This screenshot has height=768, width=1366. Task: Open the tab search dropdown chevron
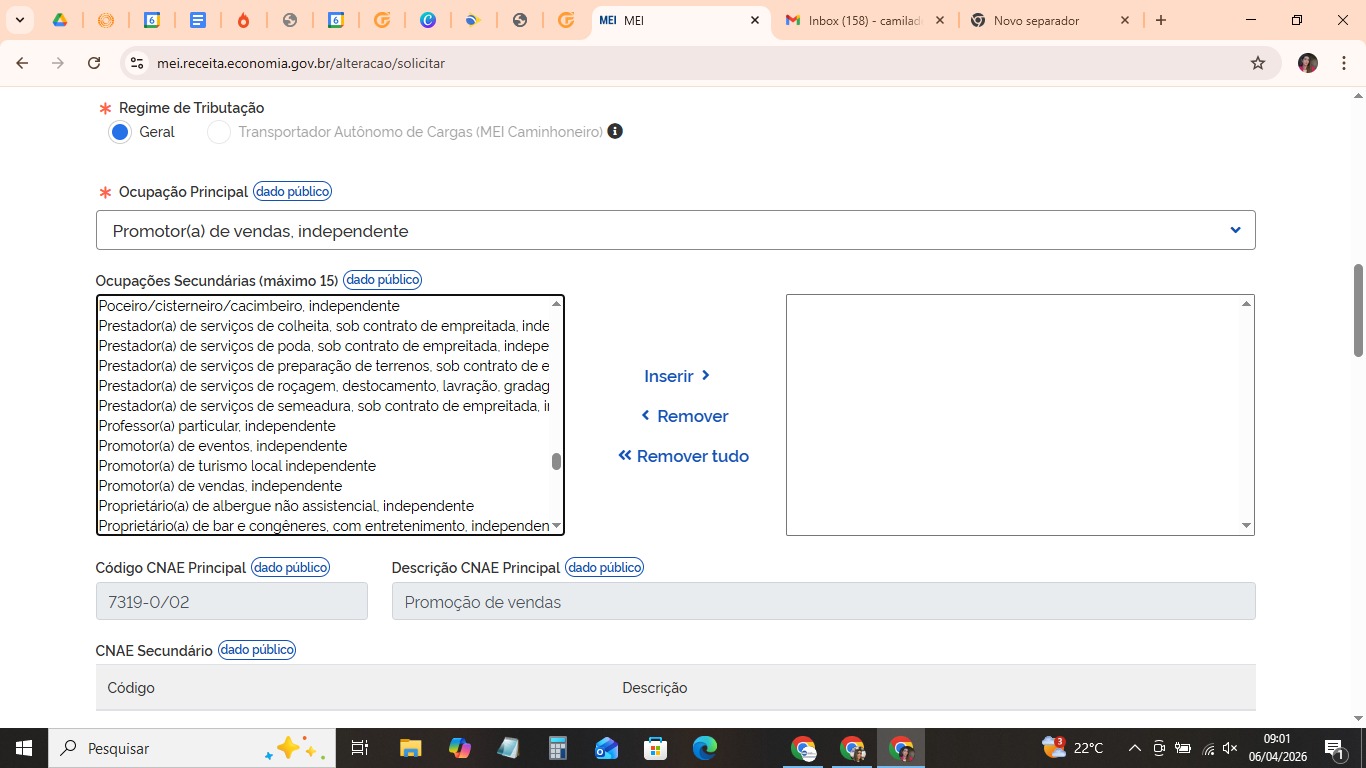pyautogui.click(x=19, y=20)
